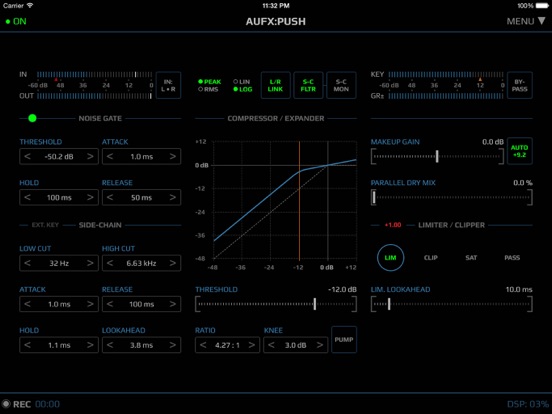Increase noise gate Threshold with right arrow
The width and height of the screenshot is (552, 414).
(90, 157)
